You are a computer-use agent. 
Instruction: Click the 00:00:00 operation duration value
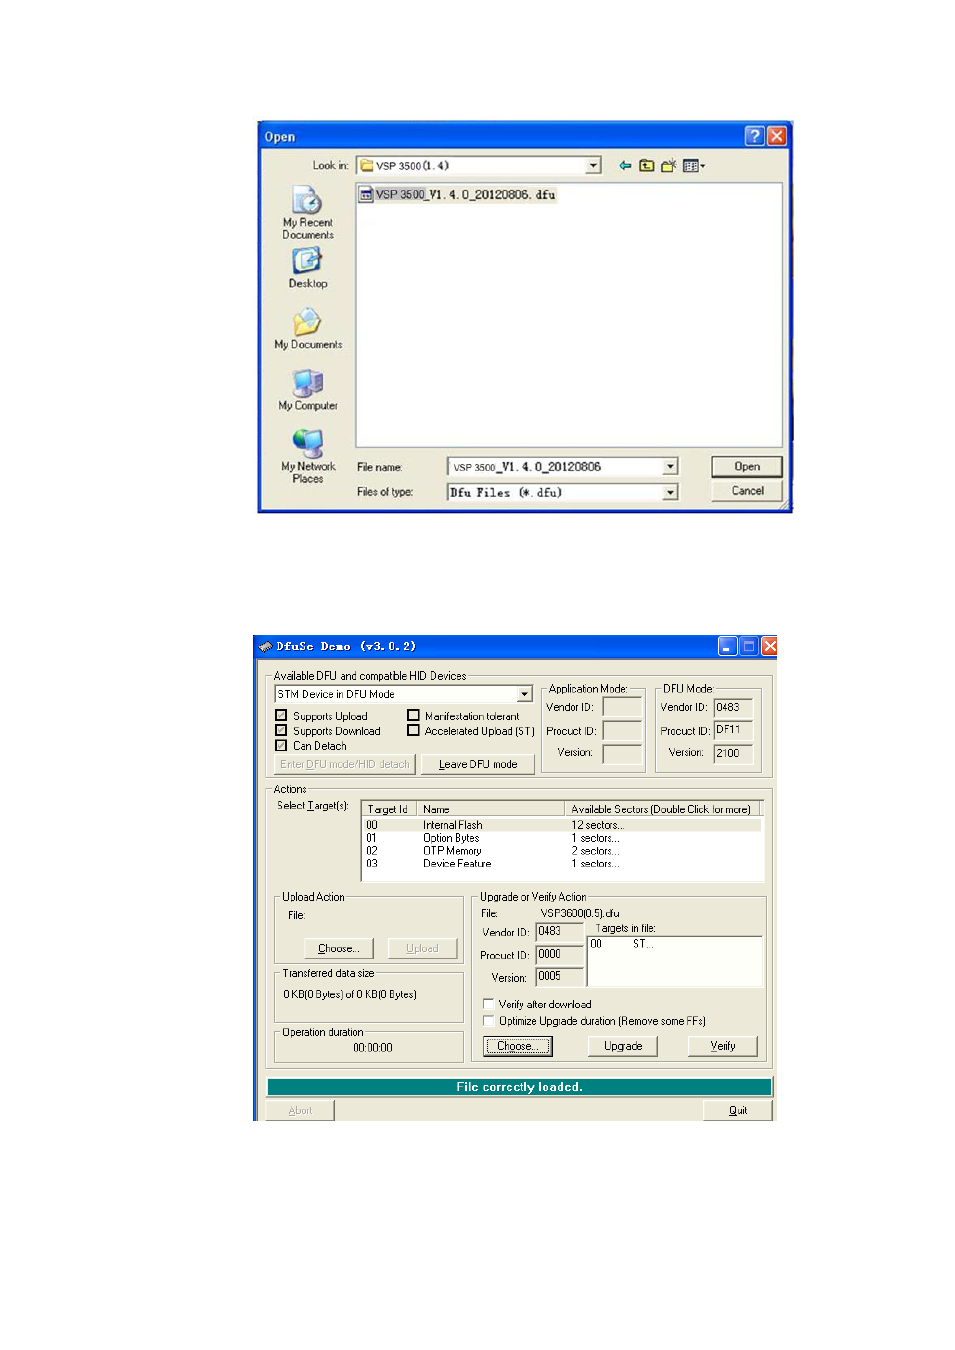(373, 1048)
